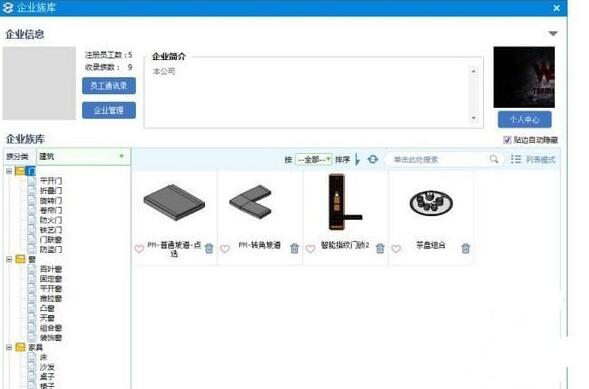Select 铁艺门 in the tree
The height and width of the screenshot is (389, 589).
pos(51,230)
